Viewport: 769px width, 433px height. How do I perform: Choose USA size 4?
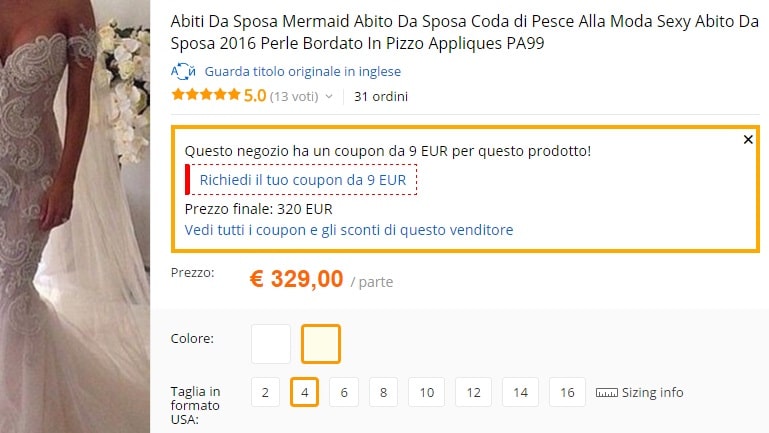coord(305,392)
